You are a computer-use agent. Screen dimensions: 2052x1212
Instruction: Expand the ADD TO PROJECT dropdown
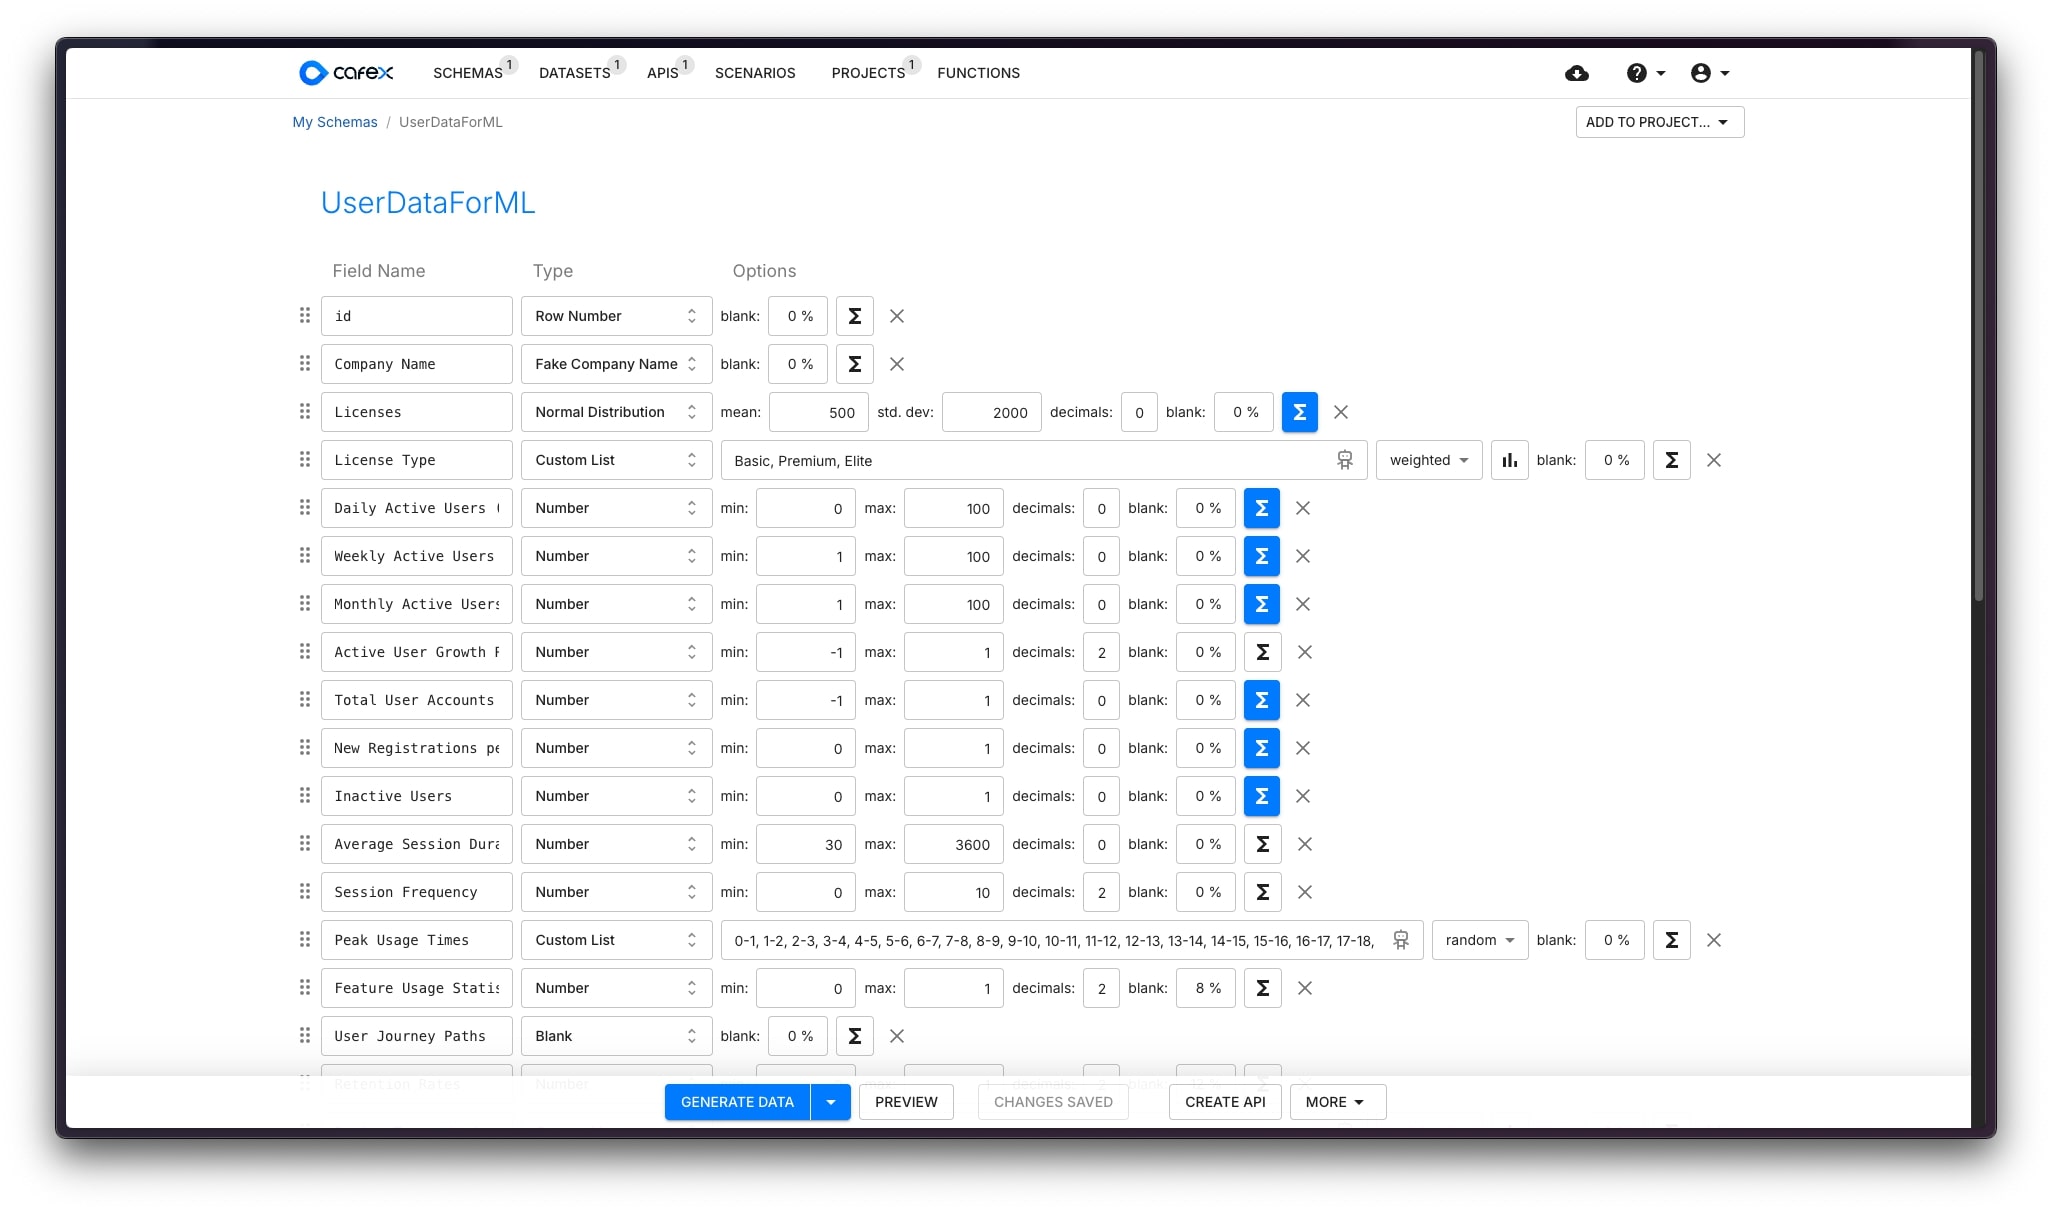click(1659, 122)
